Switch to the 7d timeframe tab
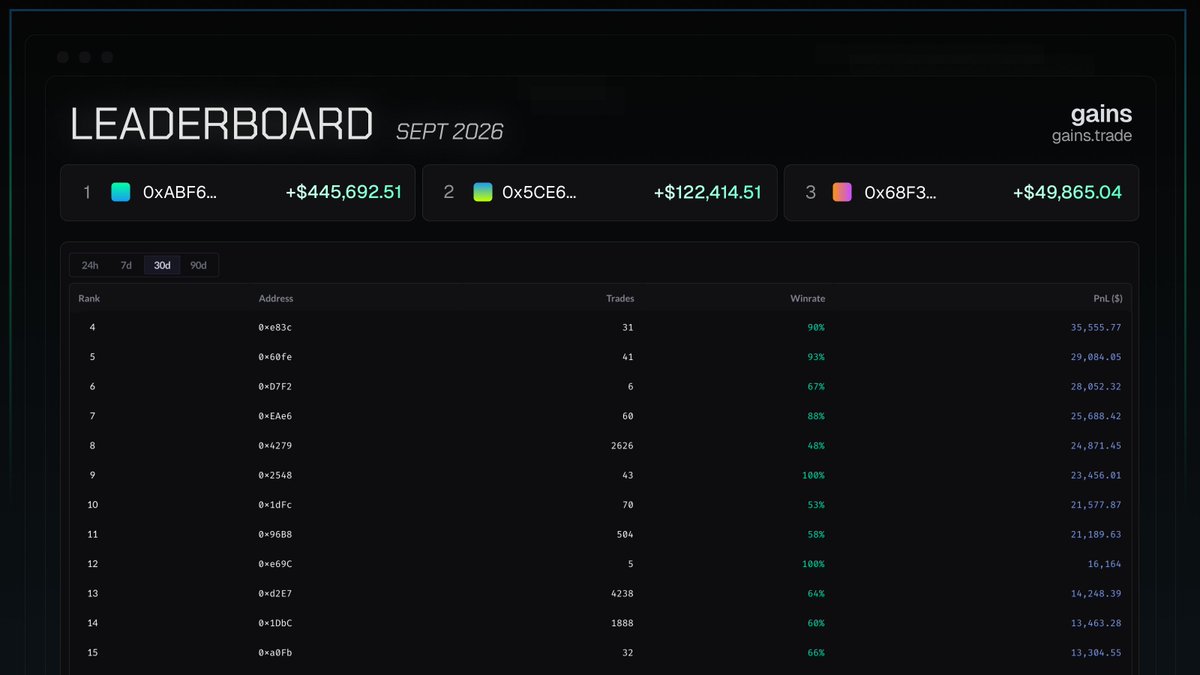1200x675 pixels. point(126,265)
